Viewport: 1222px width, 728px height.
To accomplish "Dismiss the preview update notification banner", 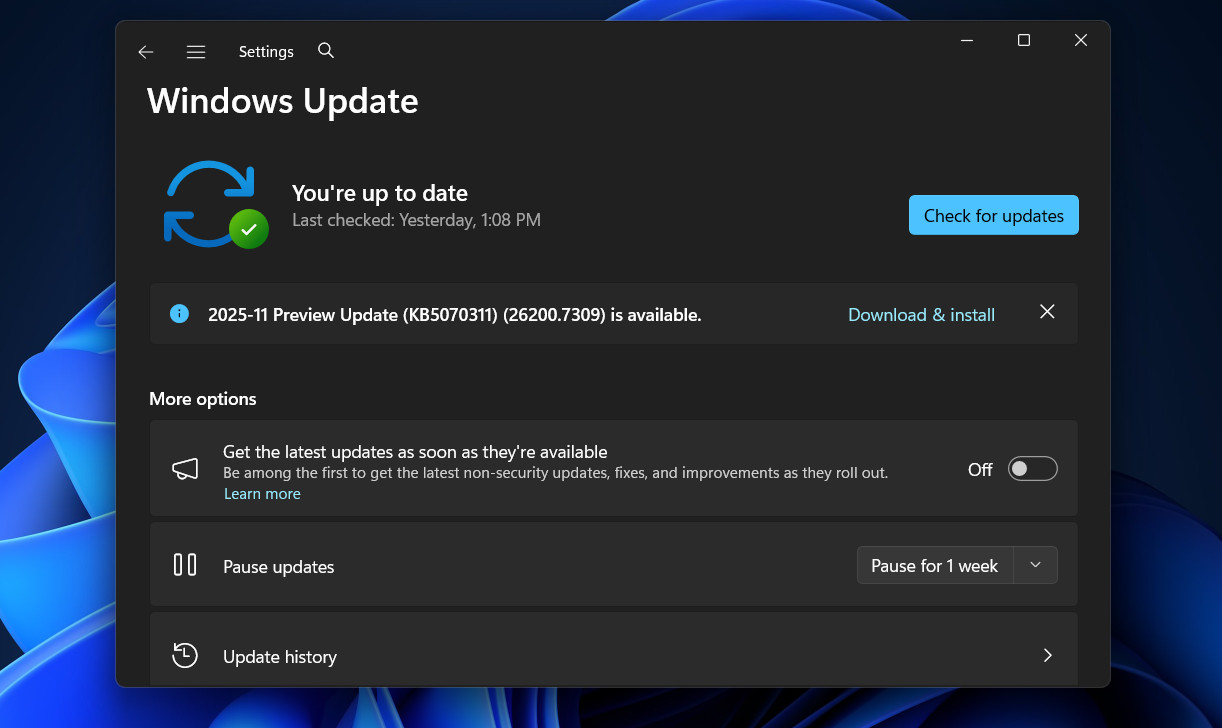I will click(1047, 312).
